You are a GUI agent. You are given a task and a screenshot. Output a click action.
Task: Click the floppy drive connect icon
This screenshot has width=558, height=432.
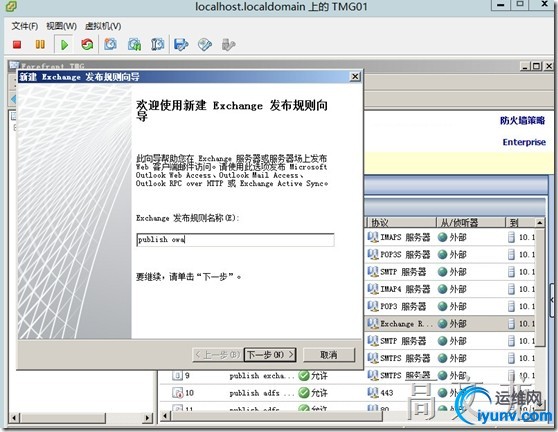point(181,44)
